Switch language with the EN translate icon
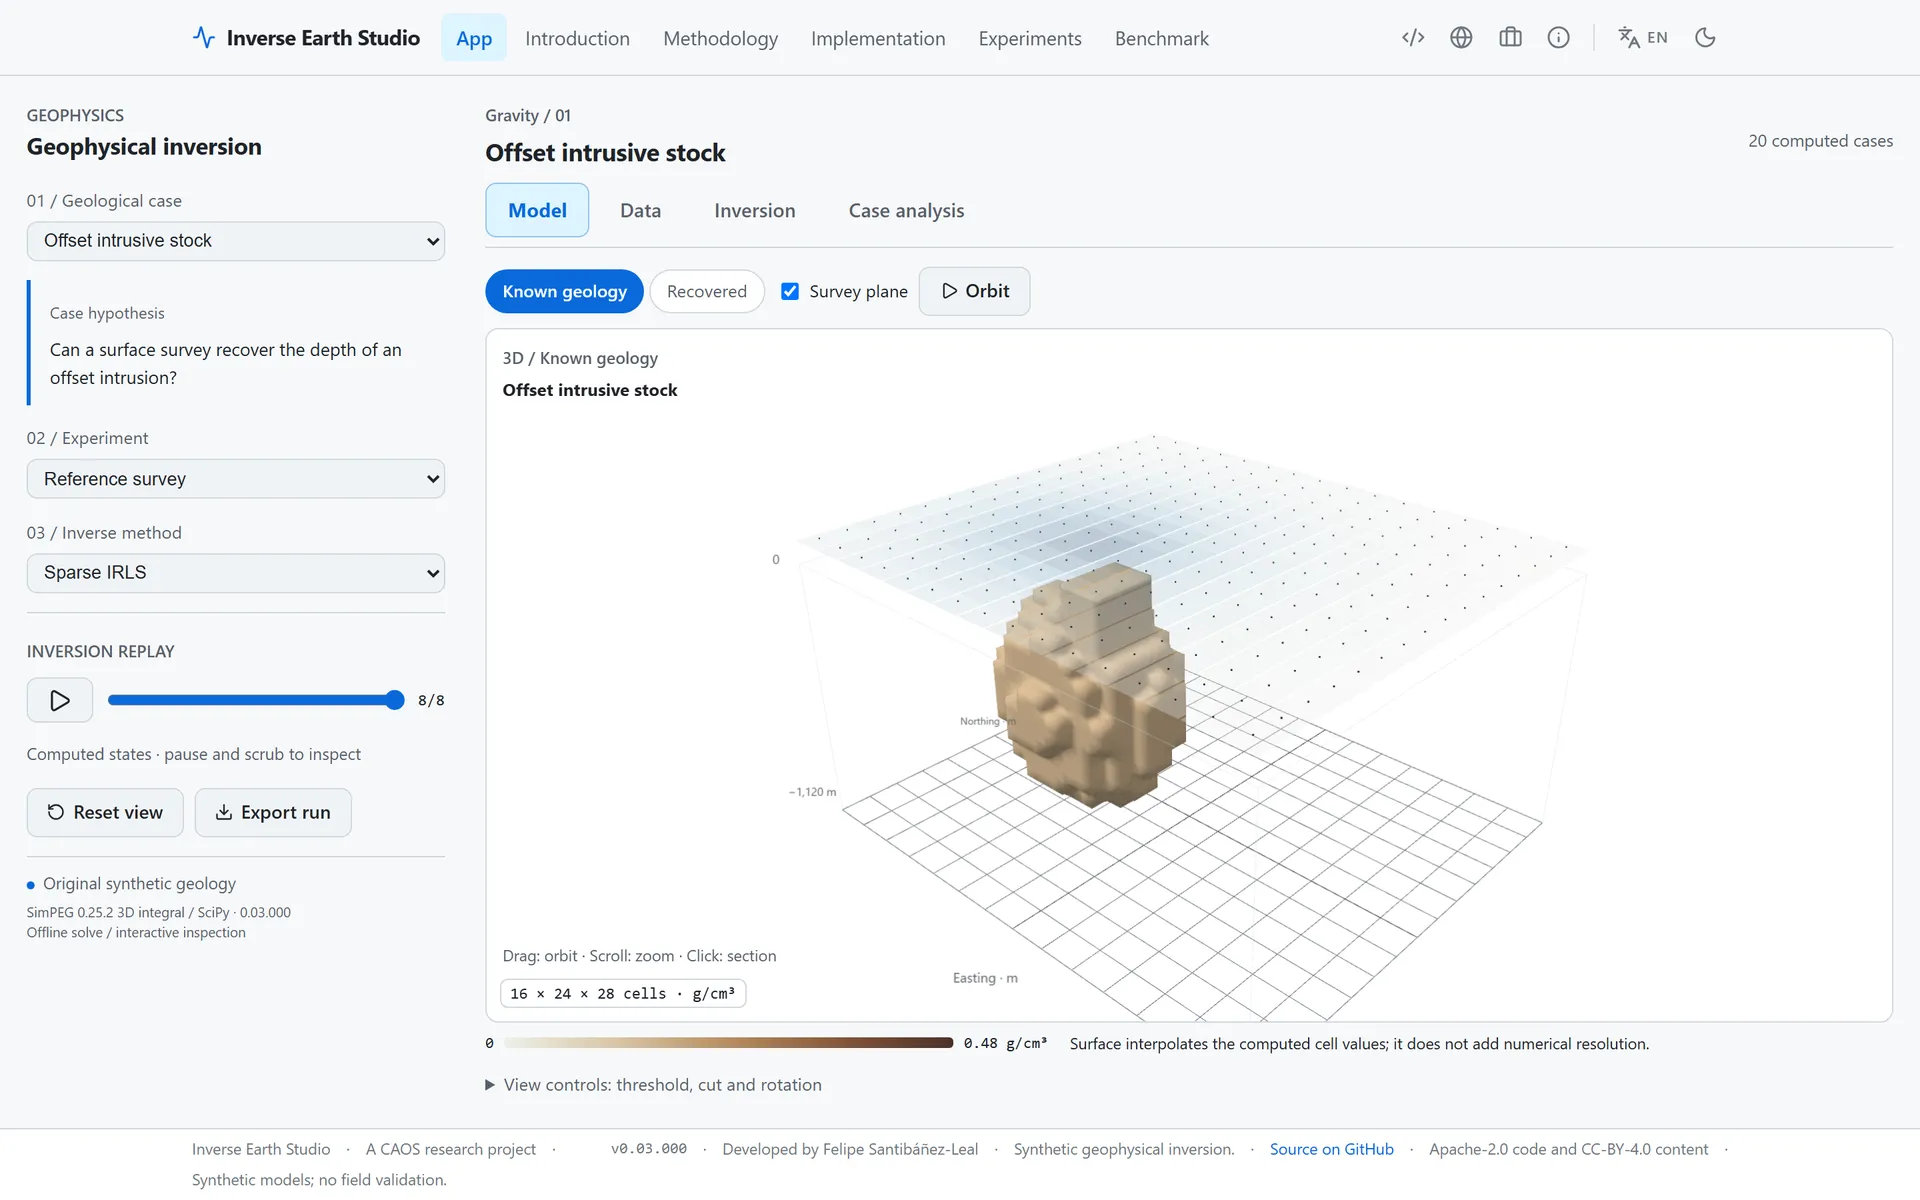 pyautogui.click(x=1643, y=38)
